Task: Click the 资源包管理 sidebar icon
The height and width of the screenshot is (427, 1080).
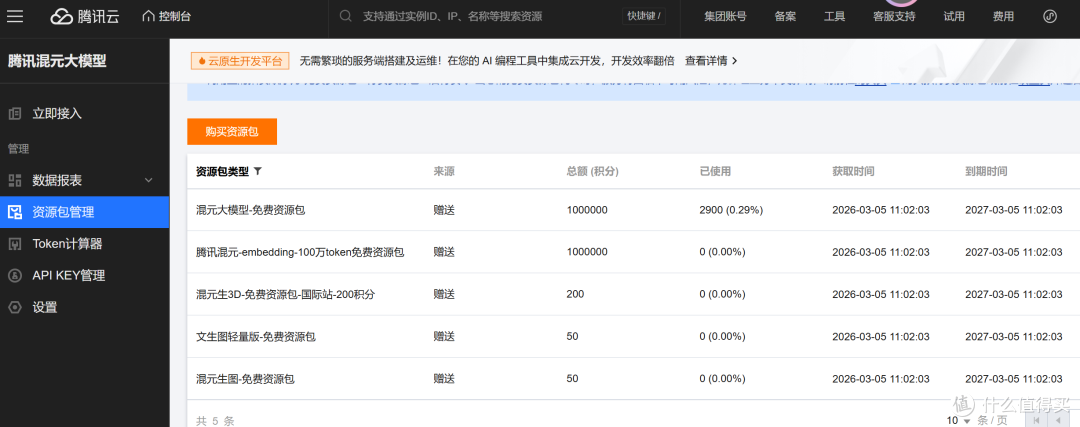Action: click(14, 212)
